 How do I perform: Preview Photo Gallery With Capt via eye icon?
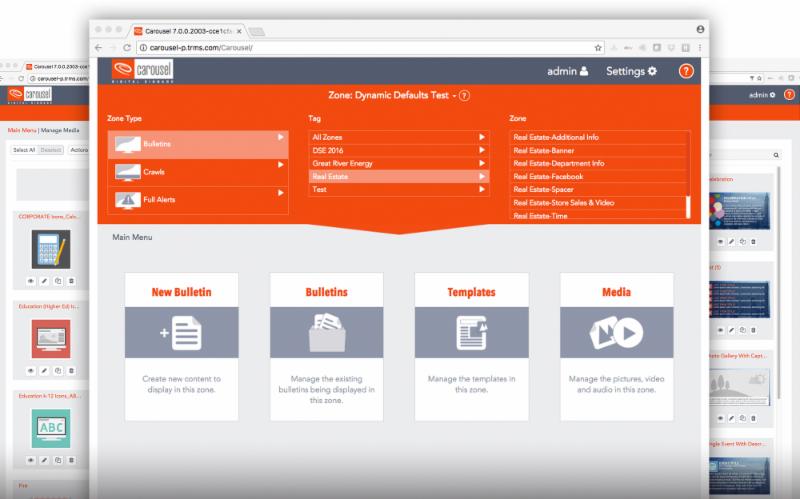click(x=720, y=418)
